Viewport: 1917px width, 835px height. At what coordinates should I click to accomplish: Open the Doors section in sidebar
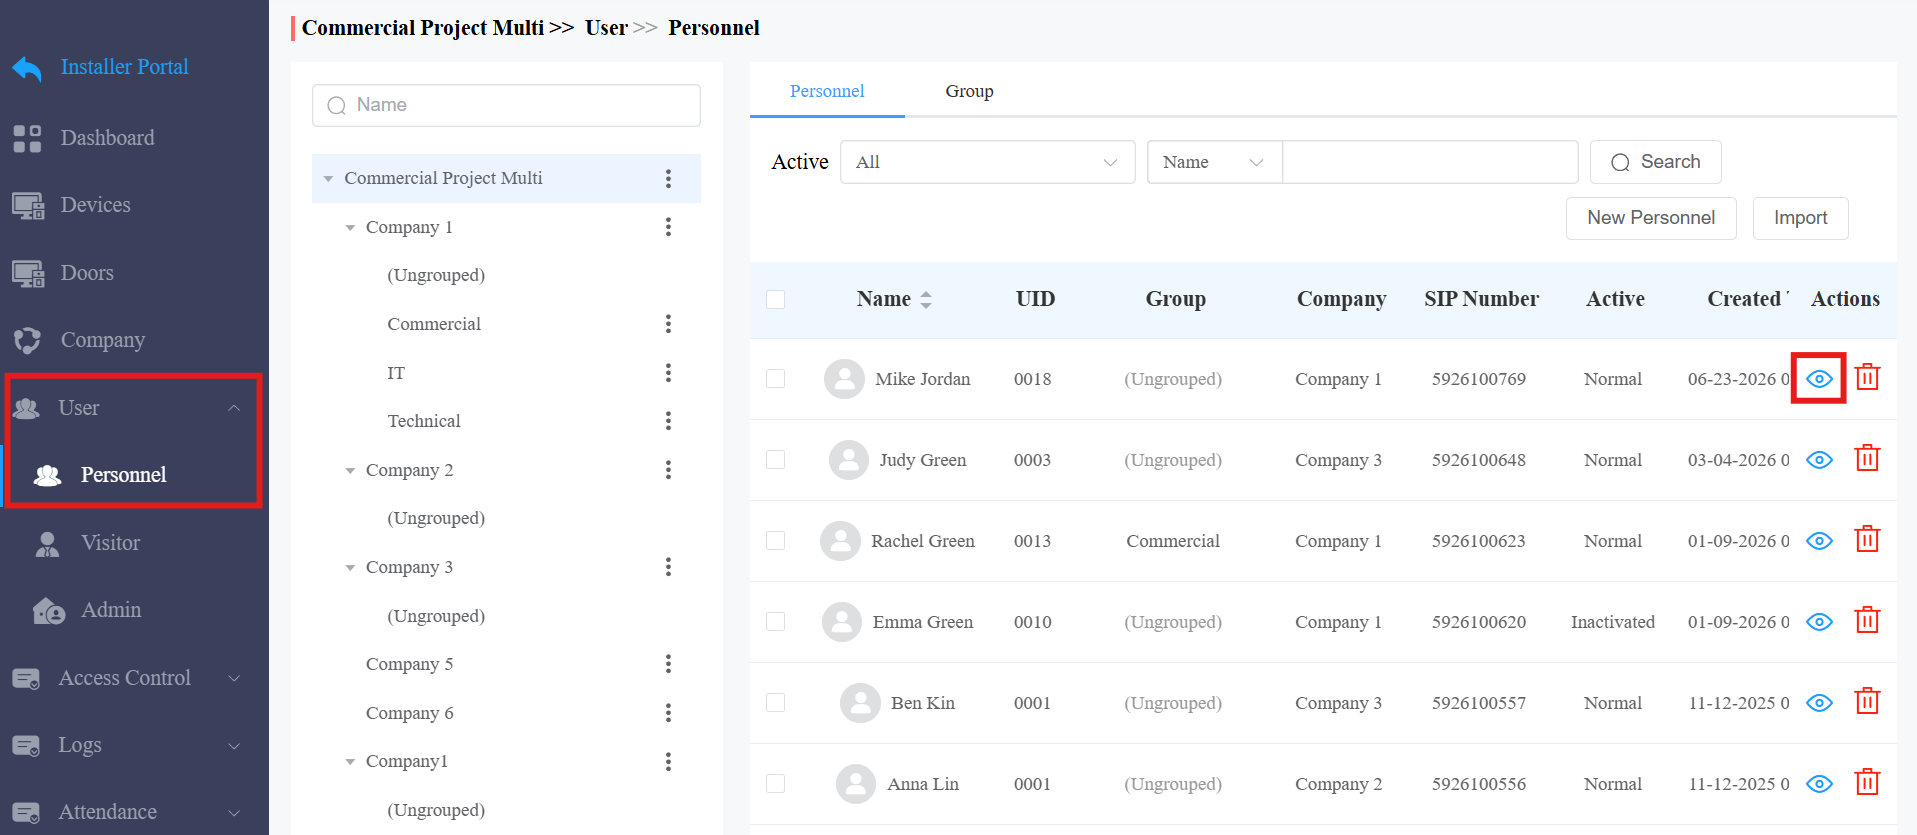click(87, 273)
